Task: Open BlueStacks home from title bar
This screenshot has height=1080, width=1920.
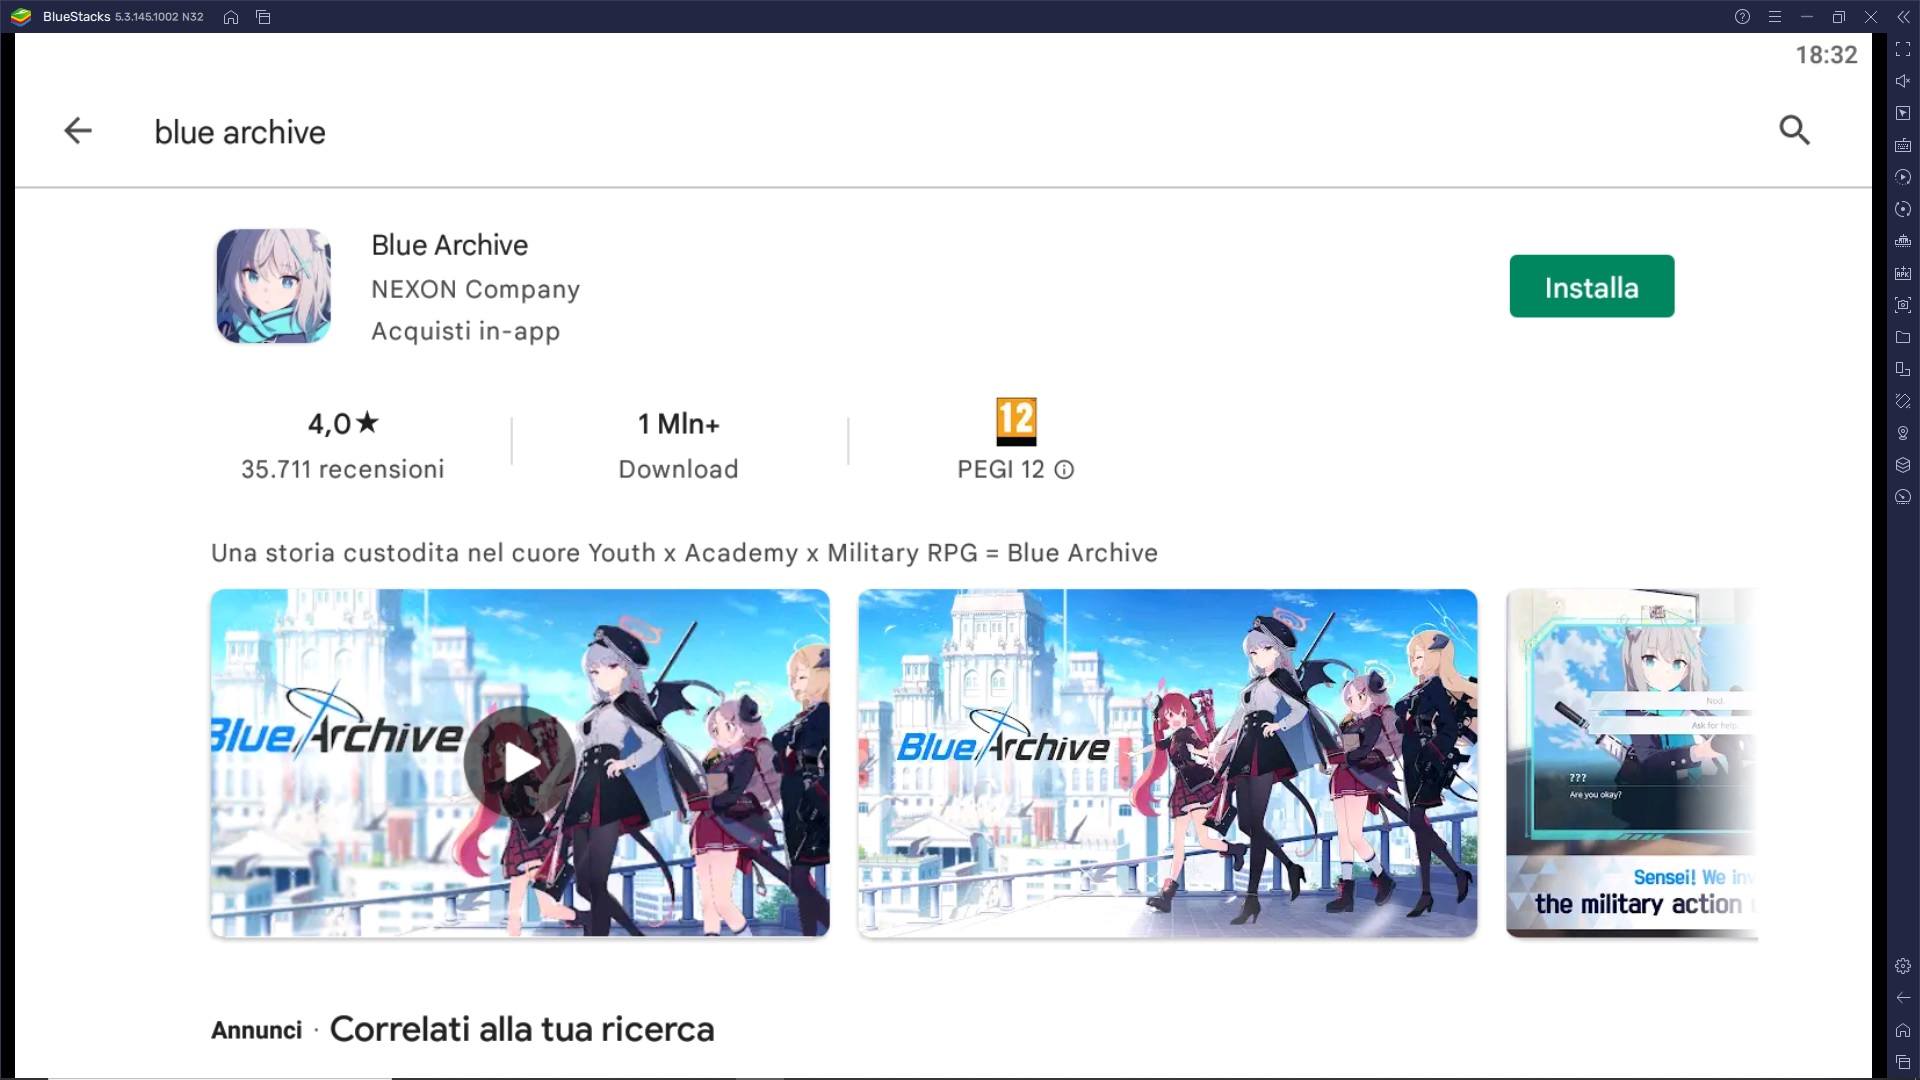Action: 231,17
